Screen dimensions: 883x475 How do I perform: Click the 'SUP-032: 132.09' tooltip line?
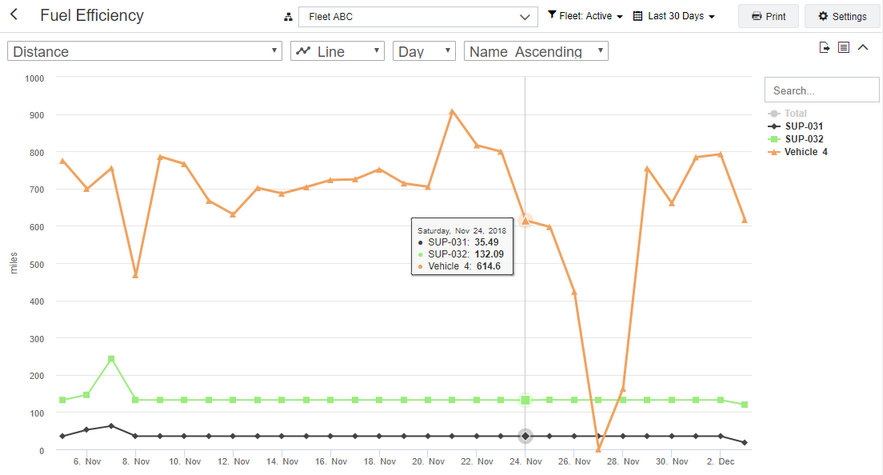(461, 254)
